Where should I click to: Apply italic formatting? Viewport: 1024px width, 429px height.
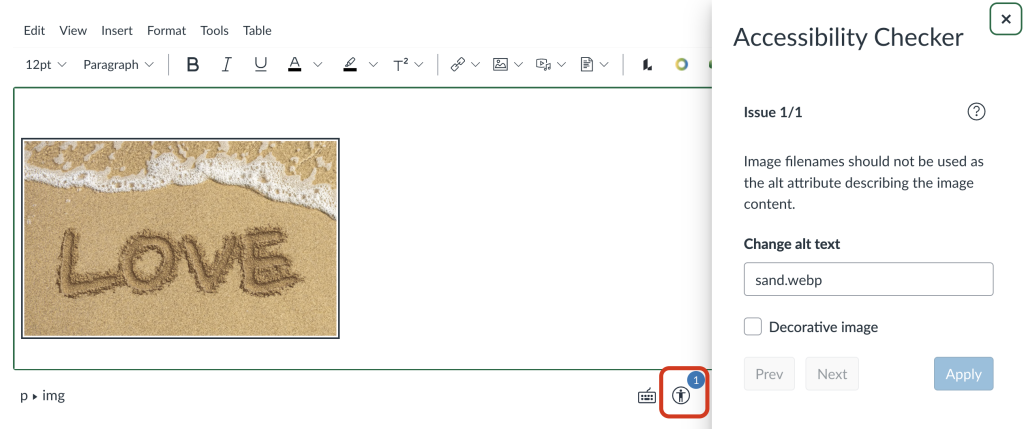click(227, 65)
